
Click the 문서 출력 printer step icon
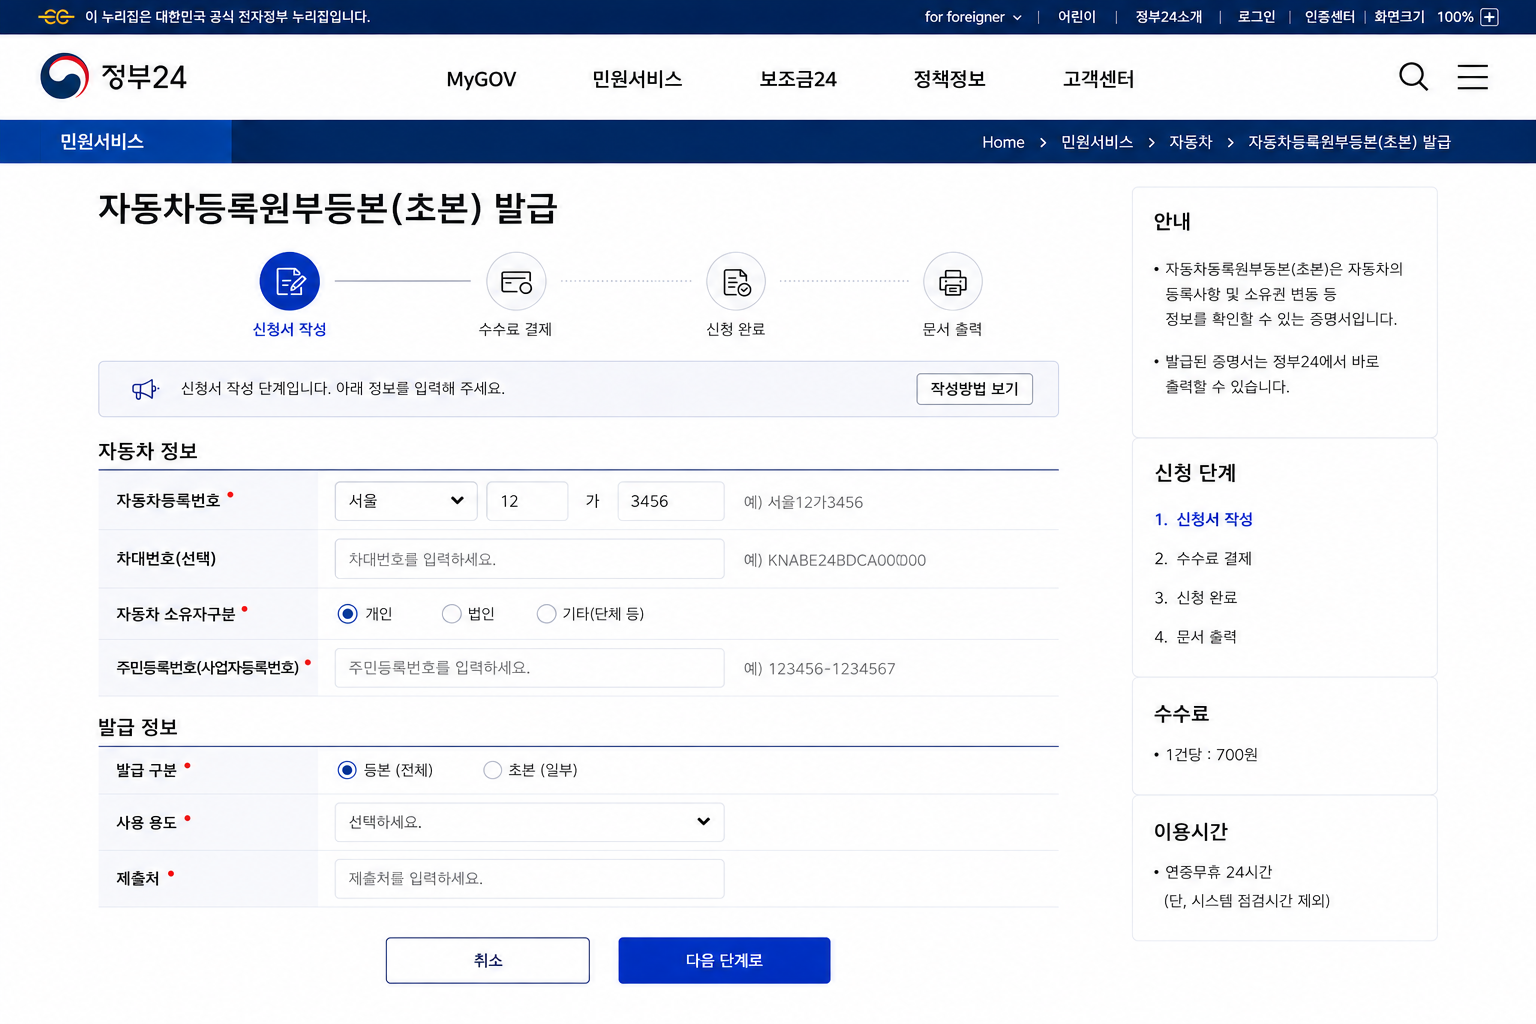tap(953, 282)
